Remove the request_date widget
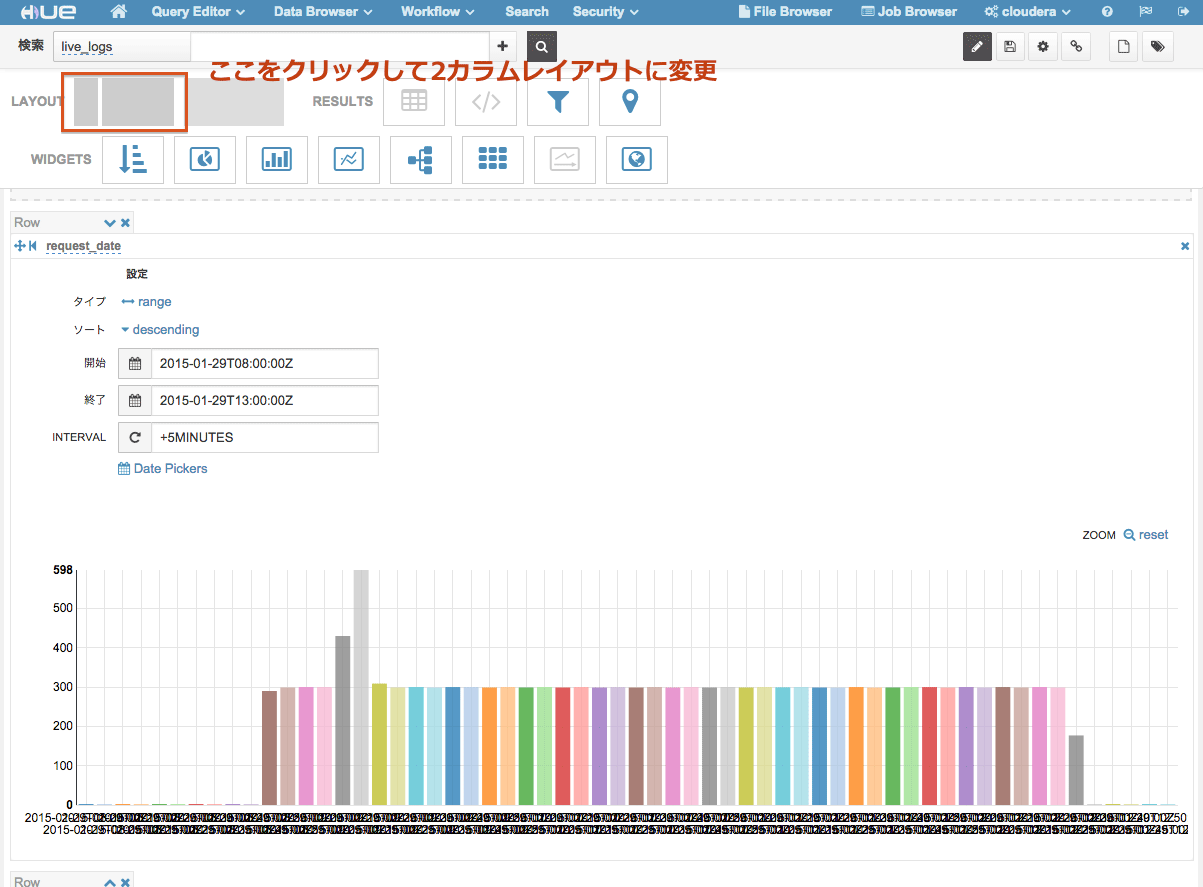Viewport: 1203px width, 887px height. (1185, 246)
